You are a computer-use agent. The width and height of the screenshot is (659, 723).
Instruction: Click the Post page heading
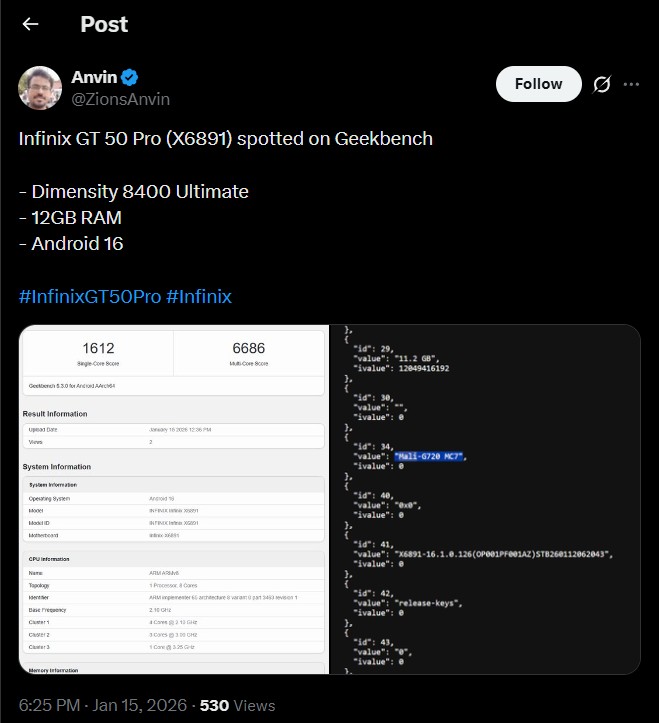pos(104,24)
